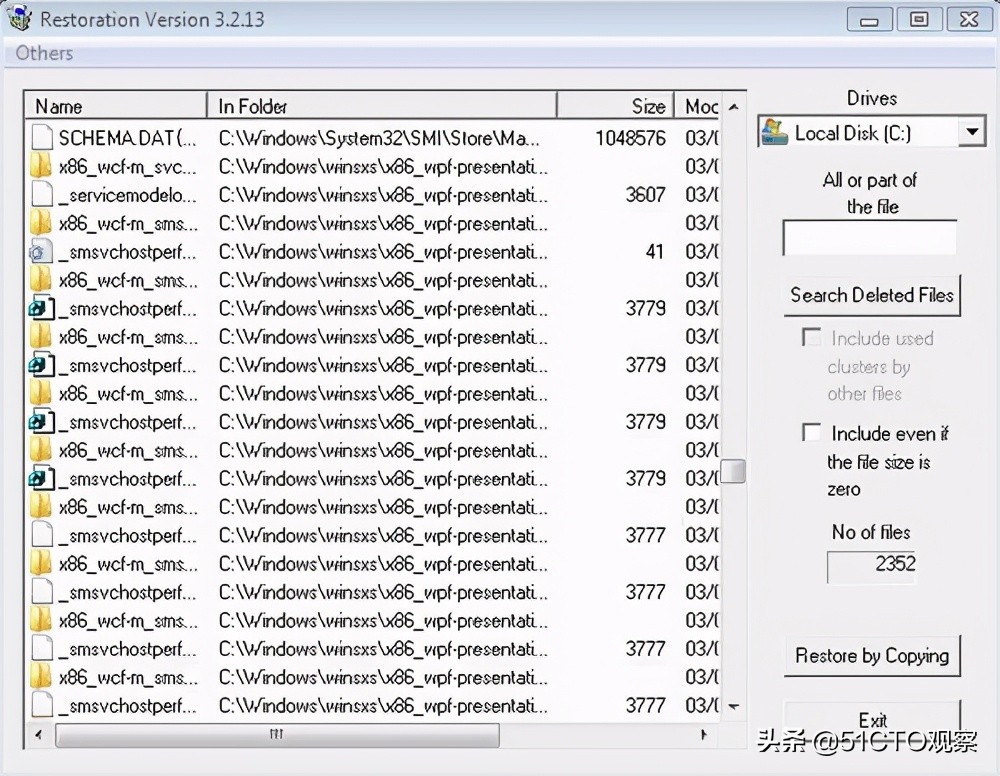The width and height of the screenshot is (1000, 776).
Task: Click the Exit button
Action: pyautogui.click(x=872, y=721)
